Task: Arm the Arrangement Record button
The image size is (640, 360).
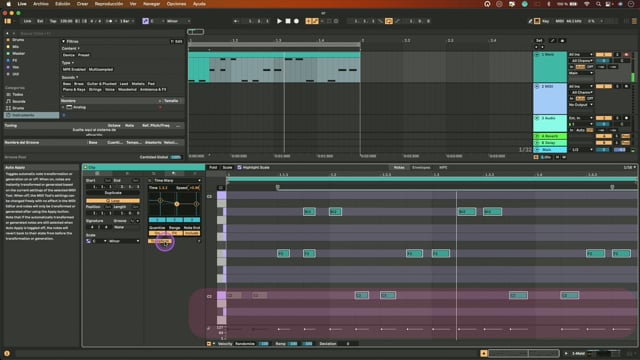Action: 296,21
